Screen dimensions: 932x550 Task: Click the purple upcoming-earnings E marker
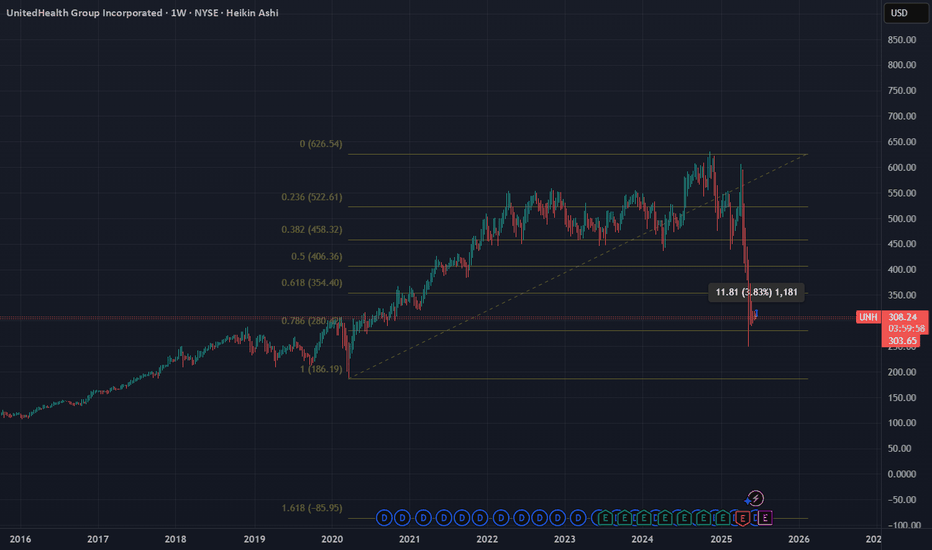(765, 518)
